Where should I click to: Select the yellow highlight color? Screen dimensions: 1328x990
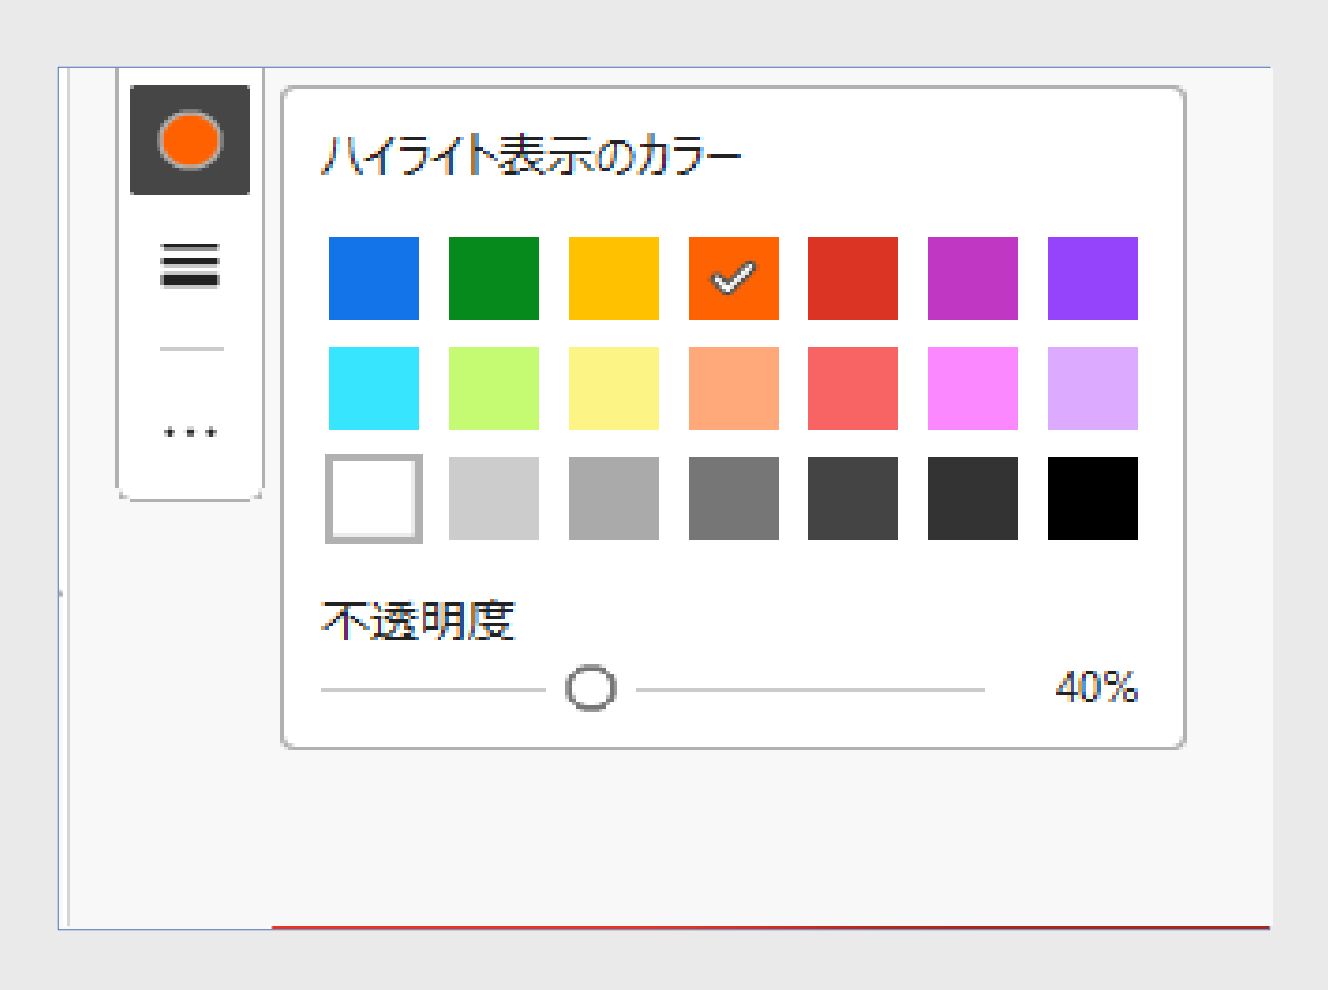(613, 277)
